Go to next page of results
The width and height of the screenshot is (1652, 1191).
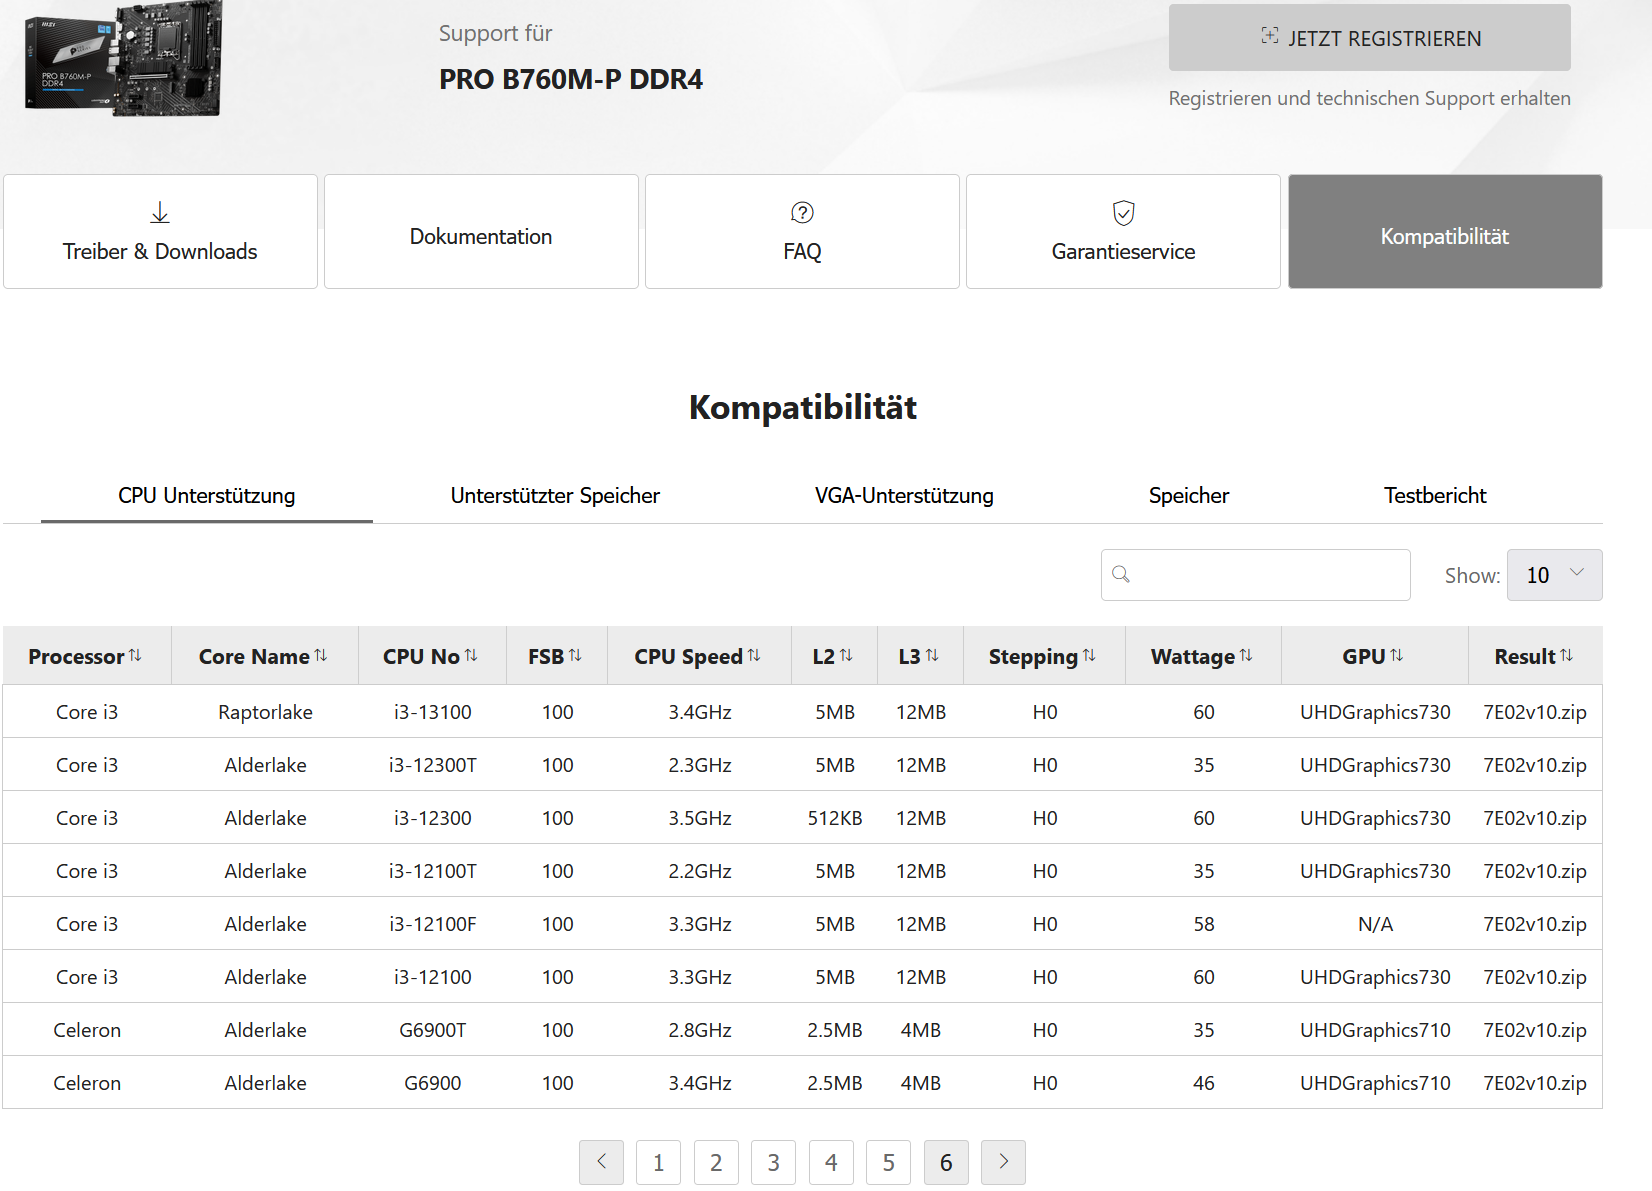[x=1003, y=1162]
